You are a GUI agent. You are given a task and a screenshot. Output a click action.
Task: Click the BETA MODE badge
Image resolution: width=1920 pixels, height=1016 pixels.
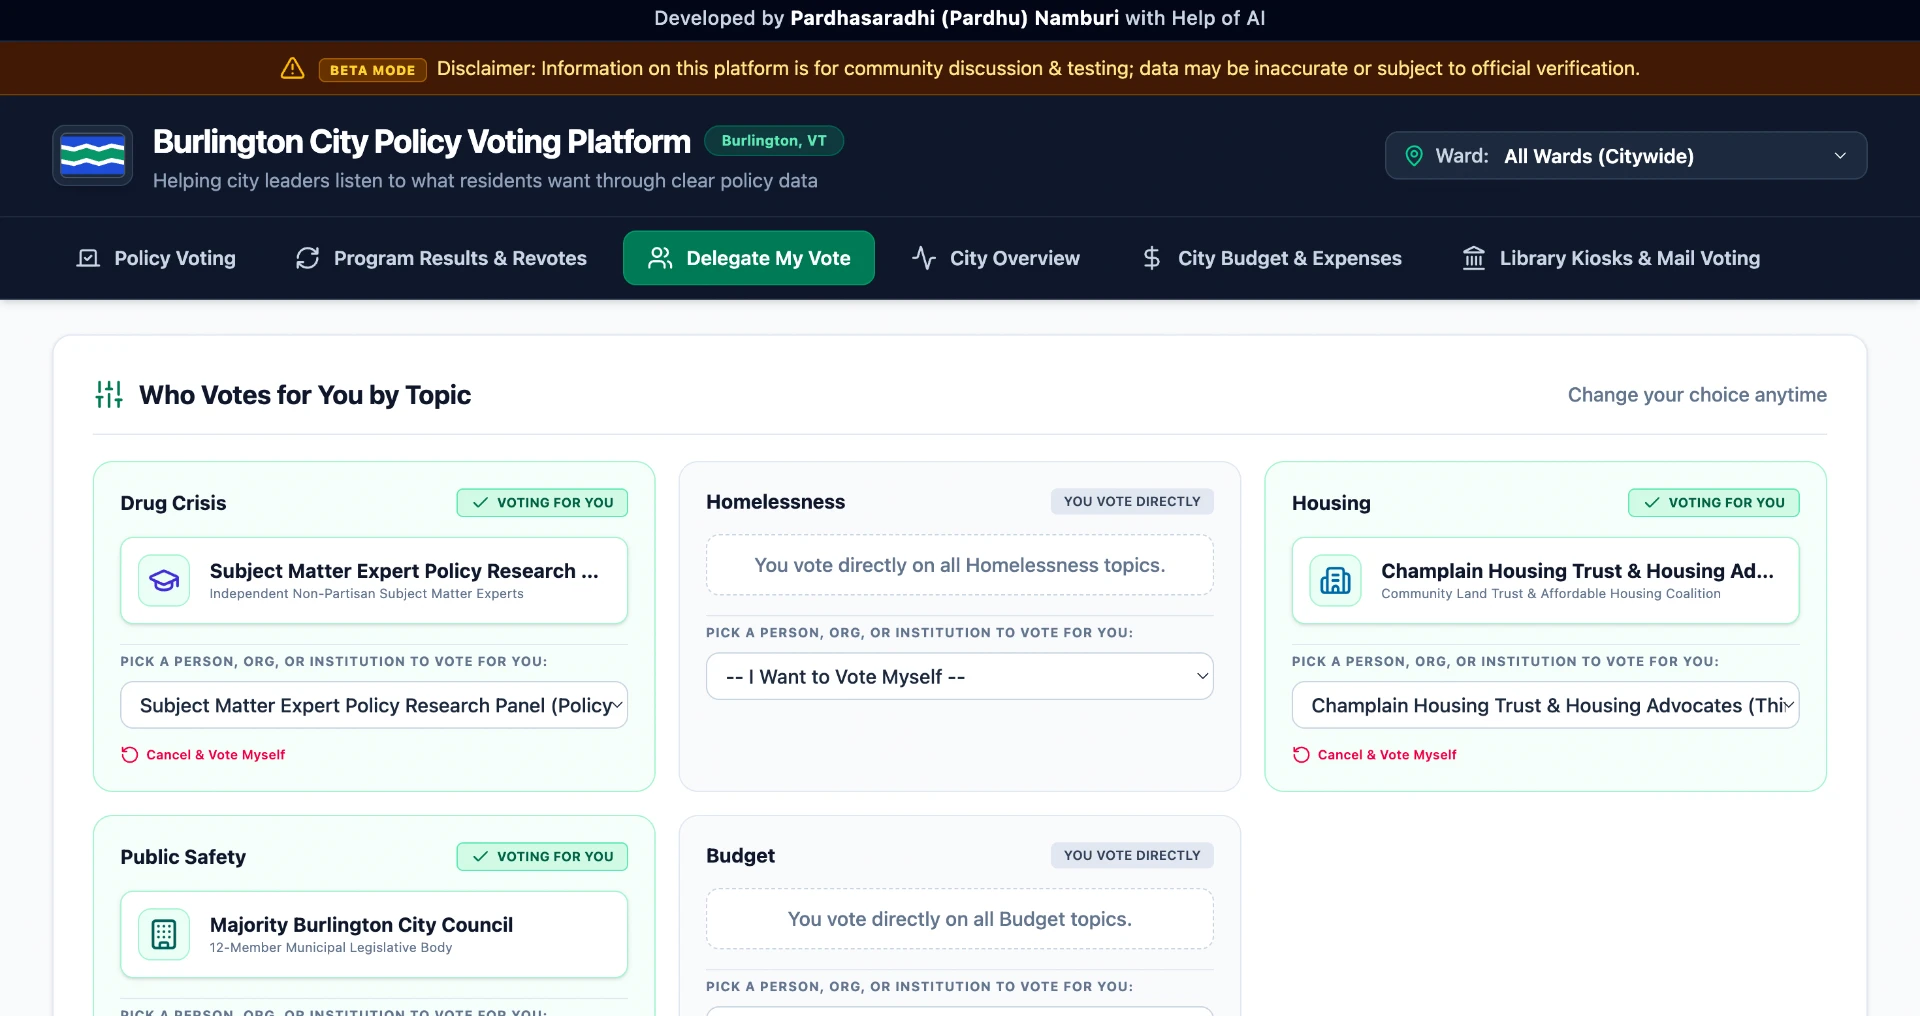[373, 70]
